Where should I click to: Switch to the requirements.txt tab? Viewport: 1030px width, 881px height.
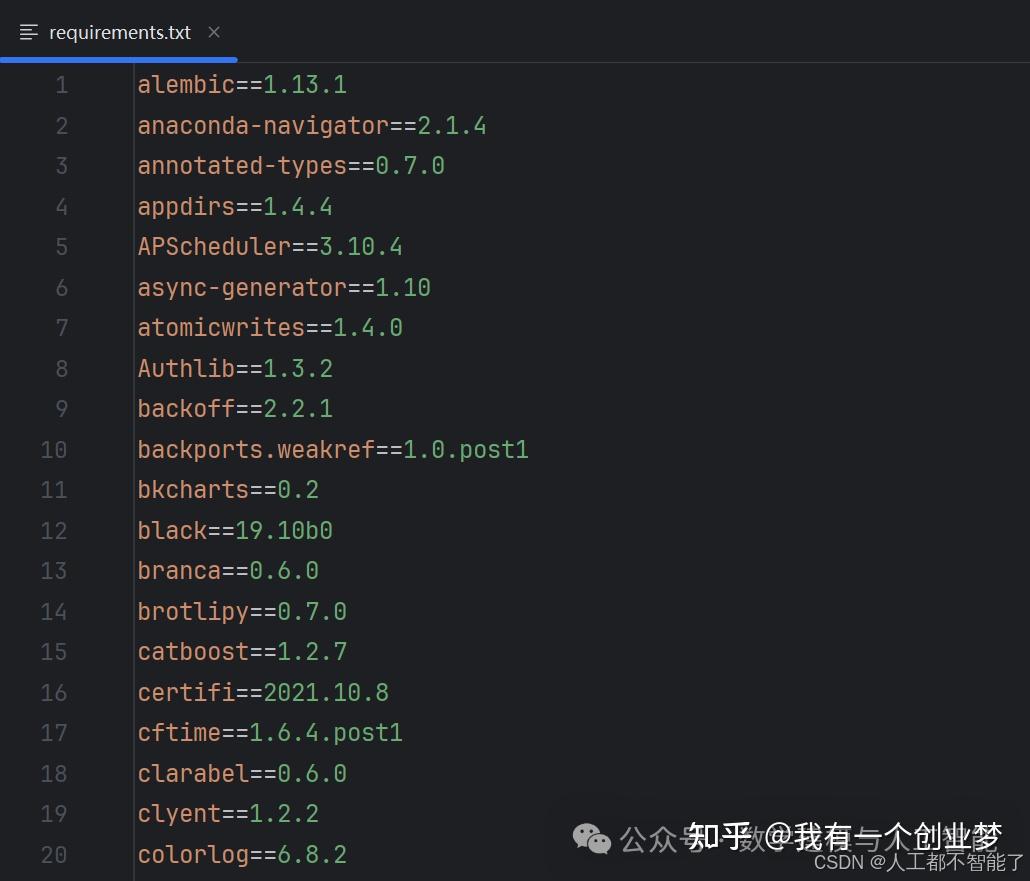click(120, 31)
